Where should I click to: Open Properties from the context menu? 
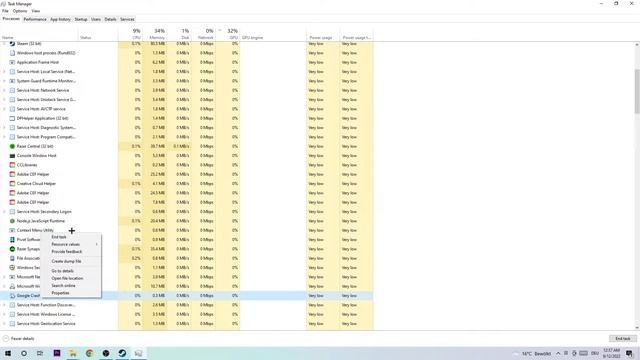coord(71,293)
